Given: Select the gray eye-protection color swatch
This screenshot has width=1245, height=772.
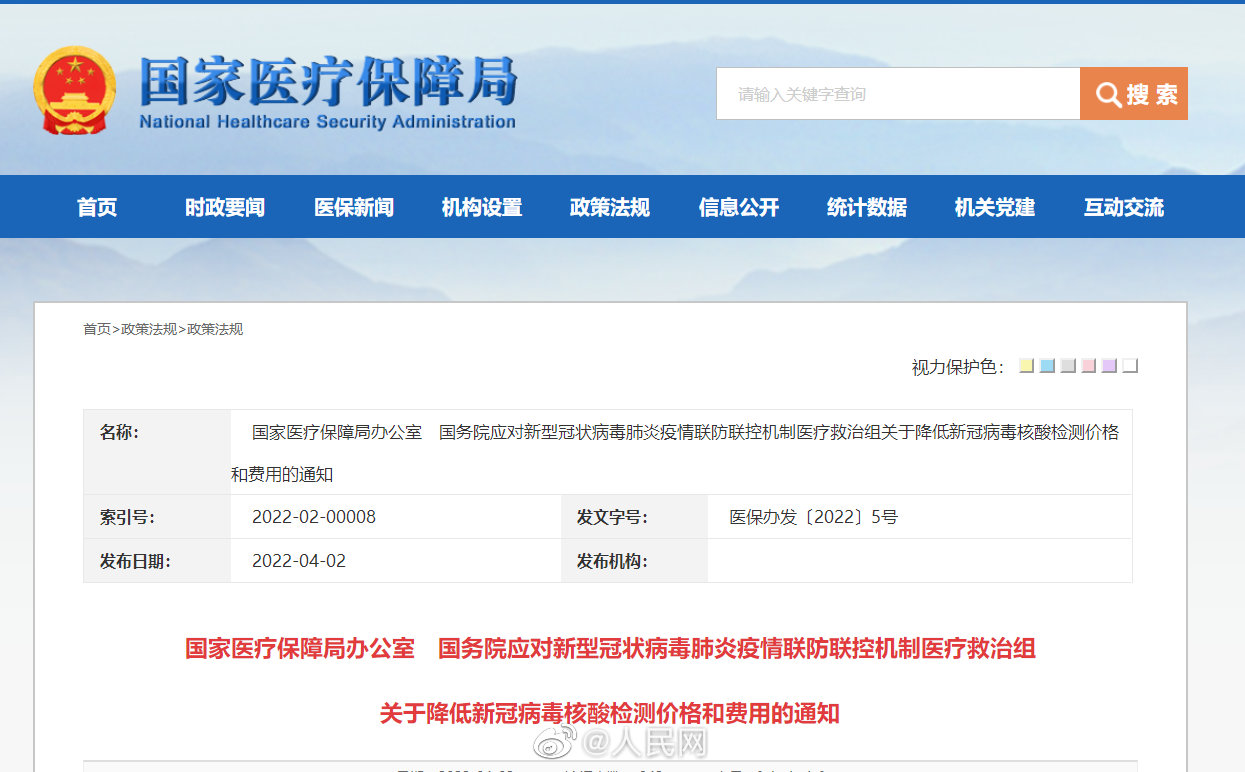Looking at the screenshot, I should tap(1067, 365).
